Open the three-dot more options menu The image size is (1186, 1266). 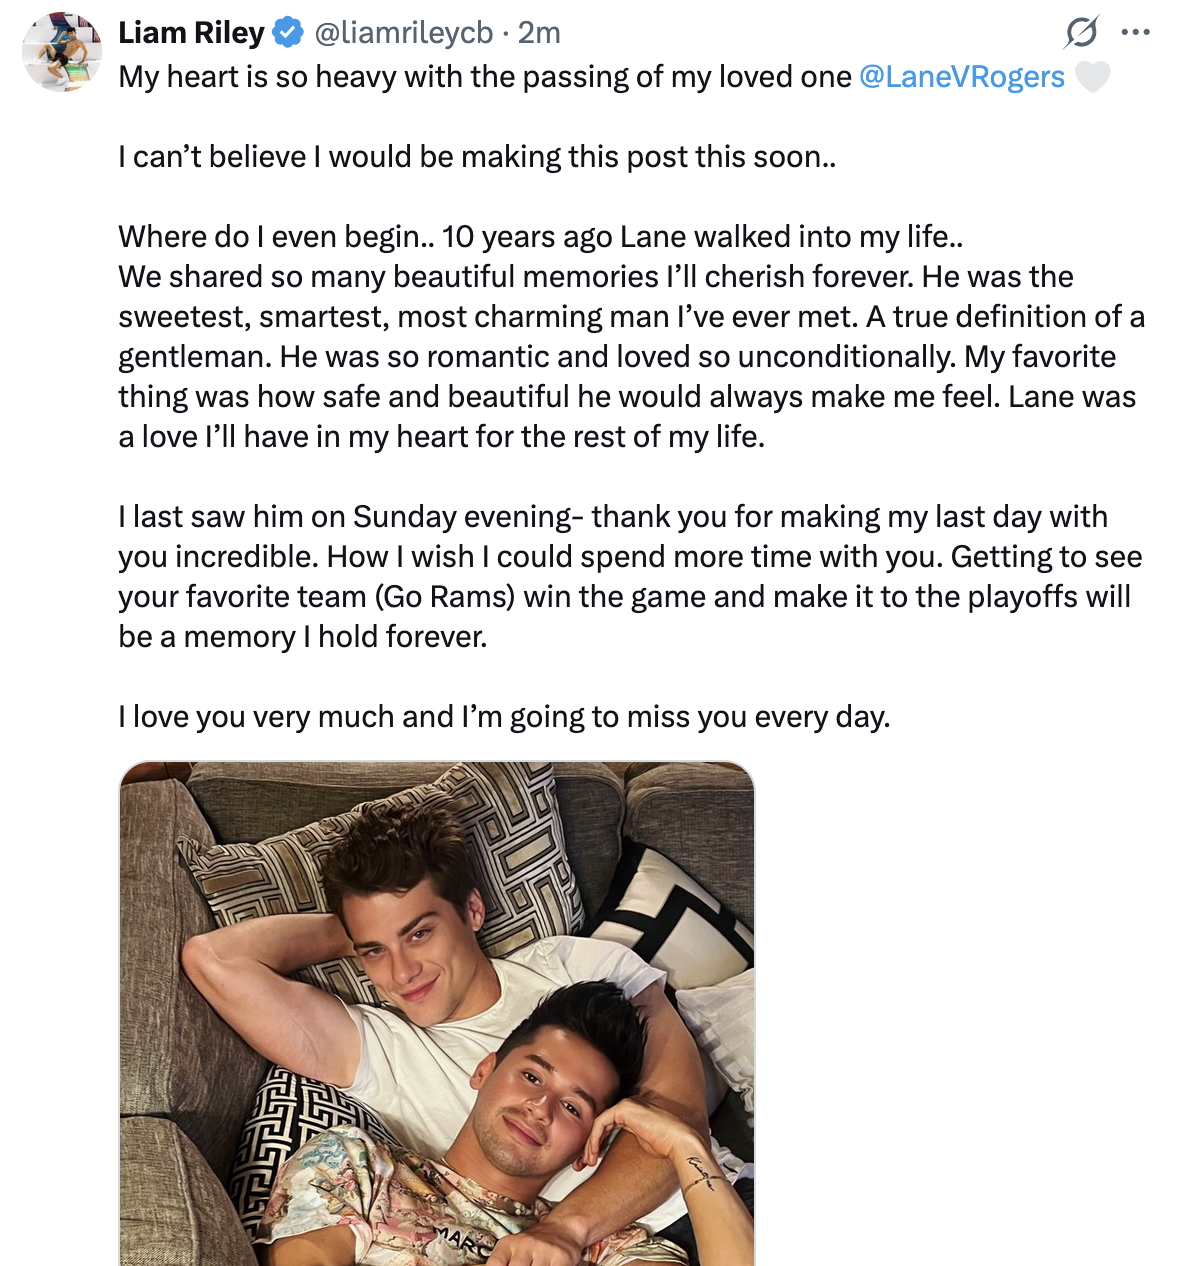(1135, 33)
